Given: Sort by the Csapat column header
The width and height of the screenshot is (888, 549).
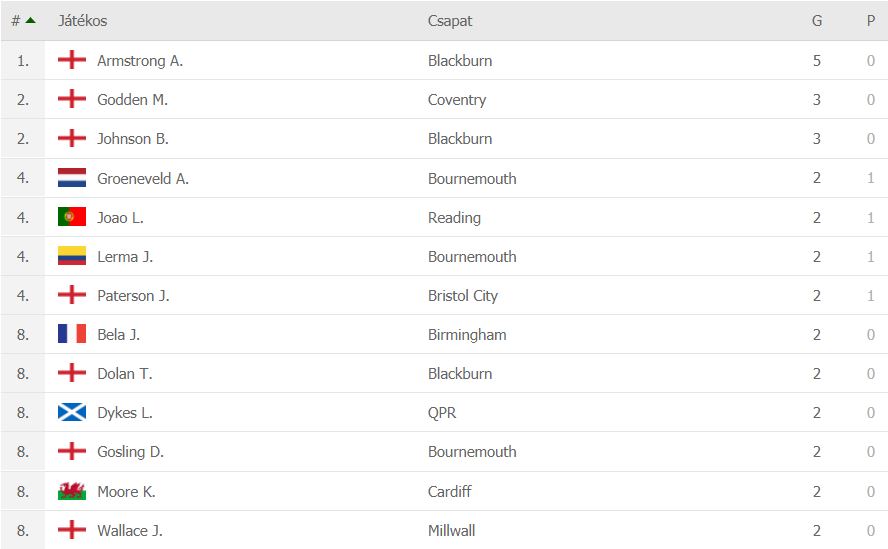Looking at the screenshot, I should [450, 21].
